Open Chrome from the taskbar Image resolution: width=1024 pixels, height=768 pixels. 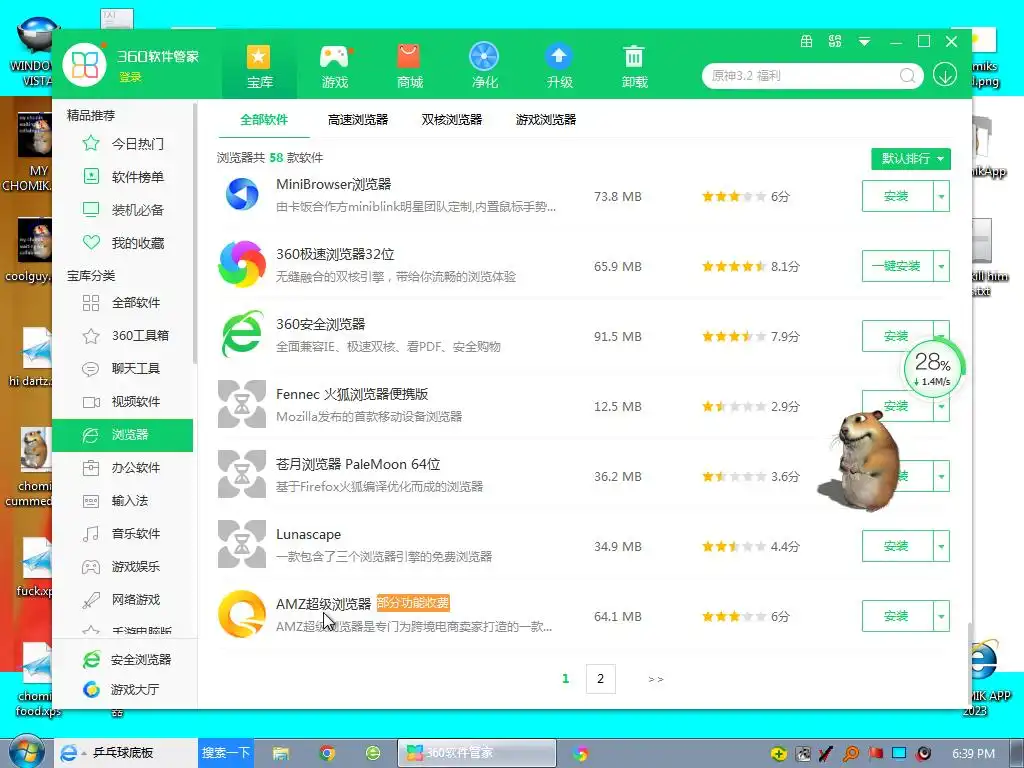point(327,754)
